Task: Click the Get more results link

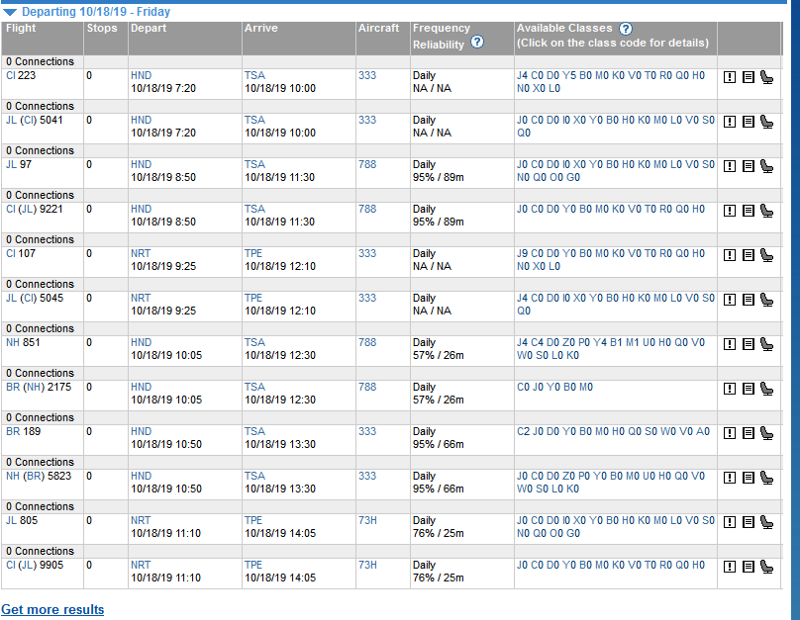Action: (x=53, y=610)
